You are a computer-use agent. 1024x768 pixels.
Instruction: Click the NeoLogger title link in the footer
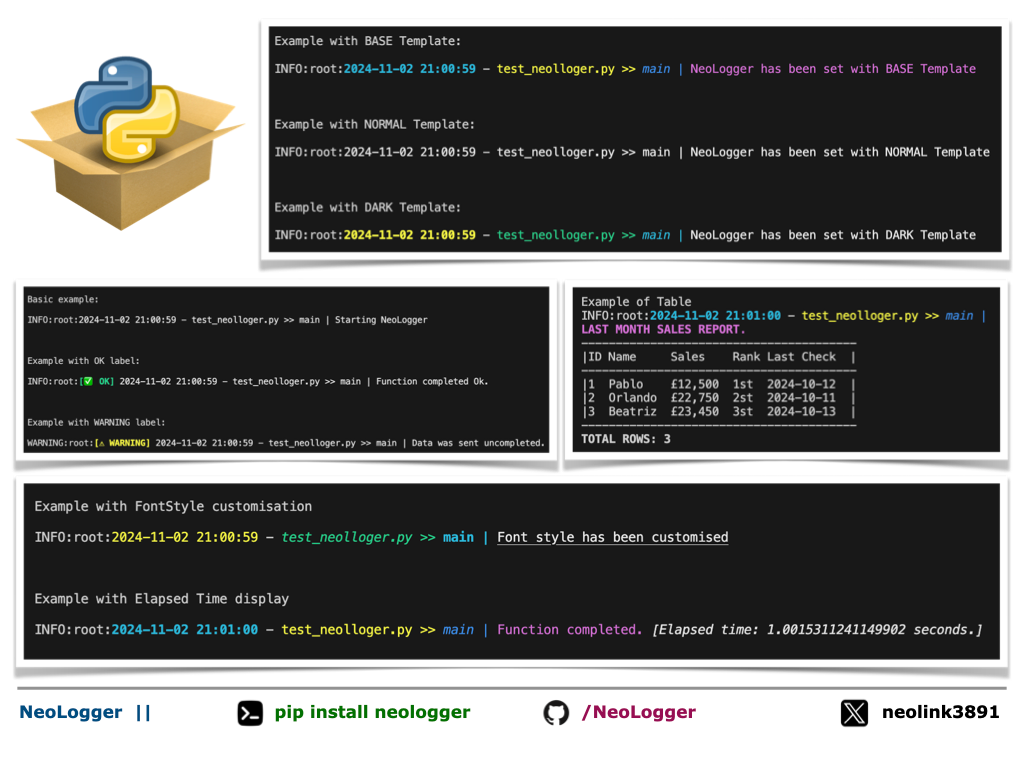click(x=70, y=712)
